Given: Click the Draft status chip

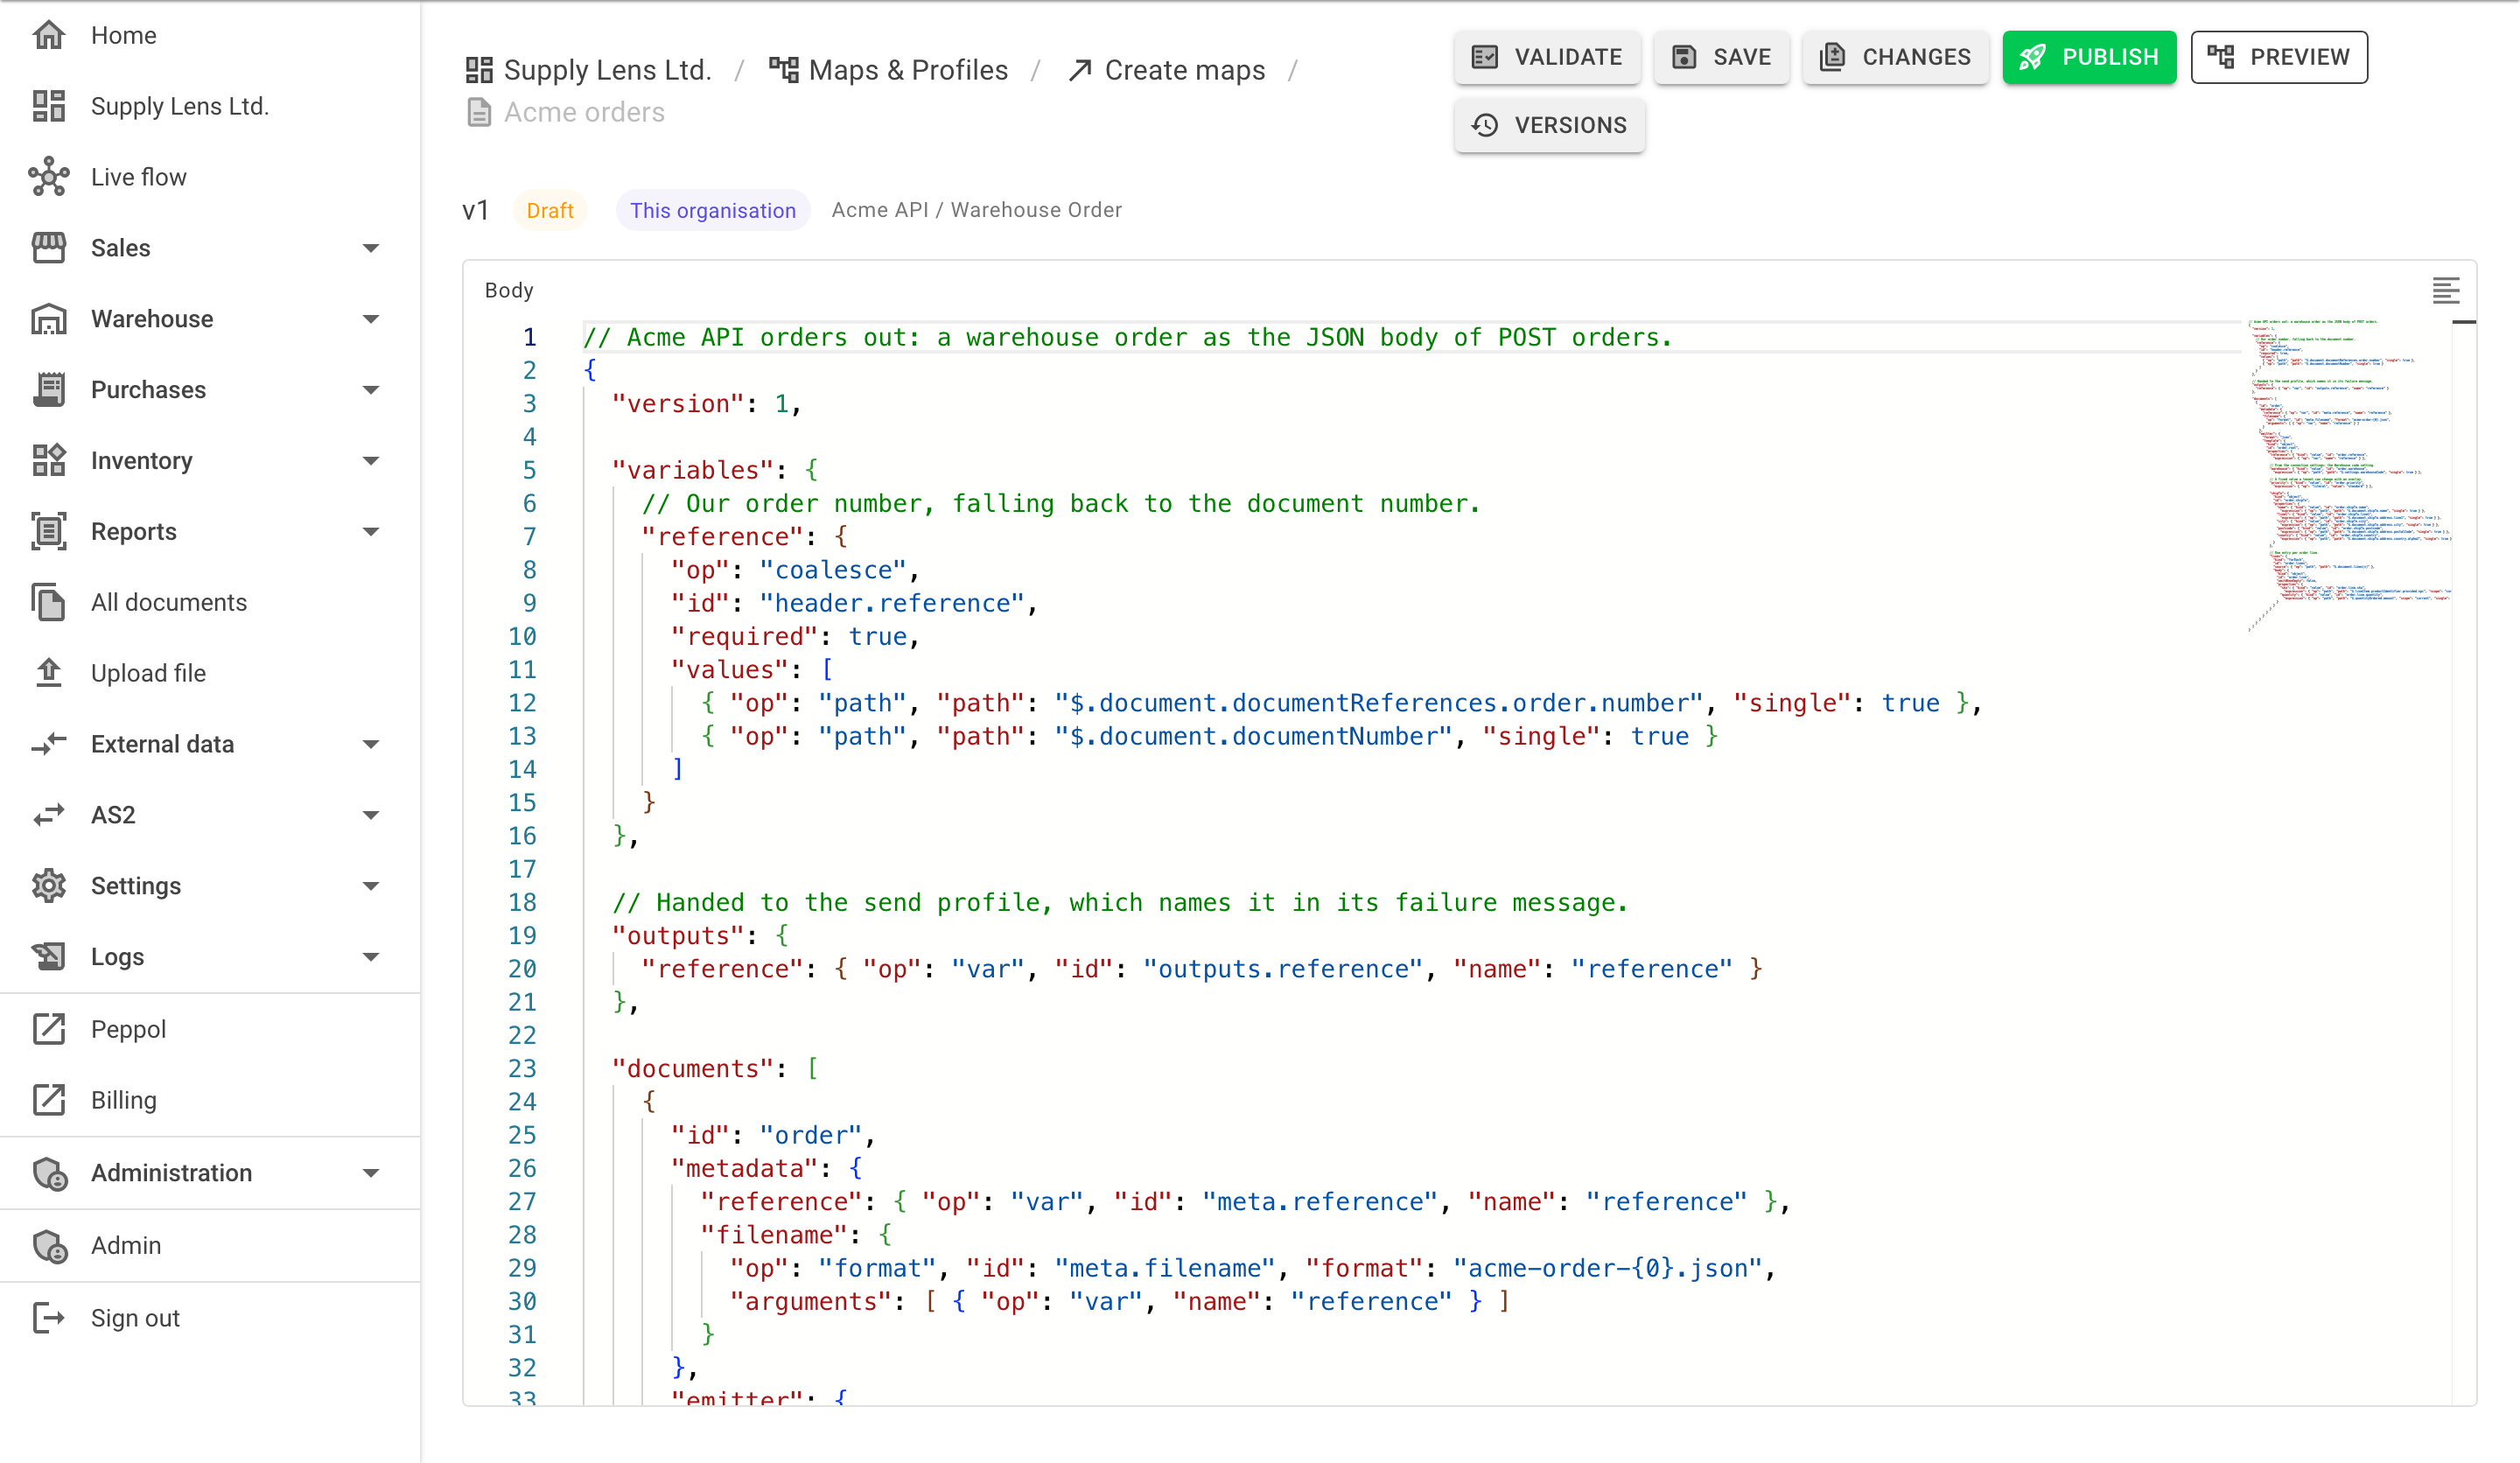Looking at the screenshot, I should [550, 210].
